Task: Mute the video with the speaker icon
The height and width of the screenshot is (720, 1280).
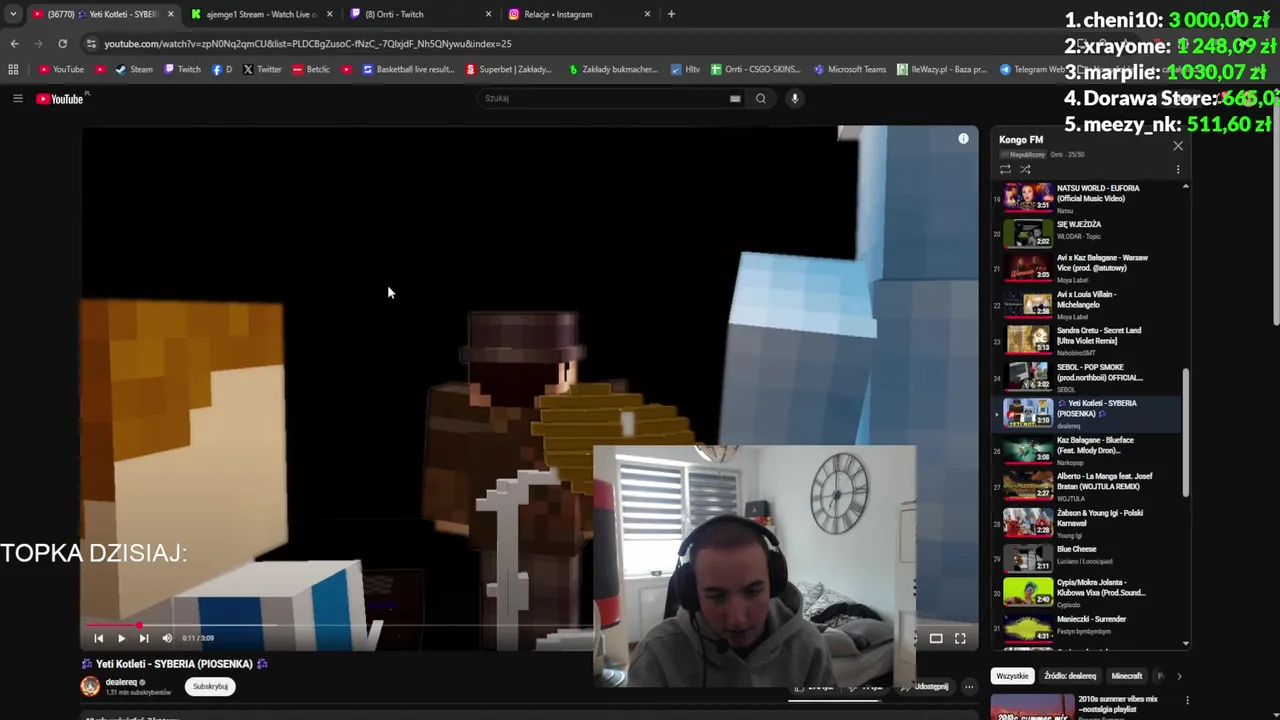Action: tap(167, 638)
